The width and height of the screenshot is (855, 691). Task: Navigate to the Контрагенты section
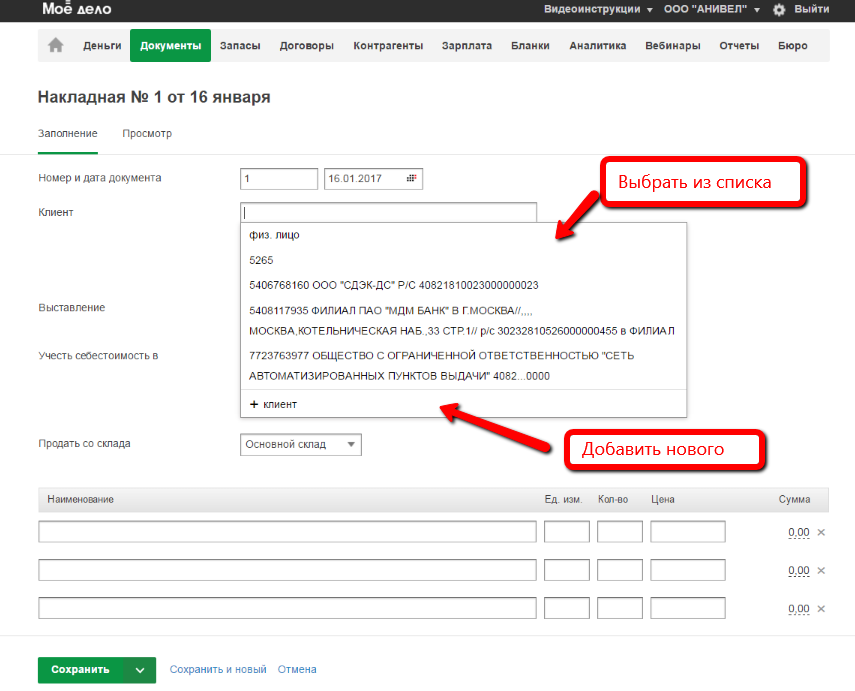pos(388,46)
